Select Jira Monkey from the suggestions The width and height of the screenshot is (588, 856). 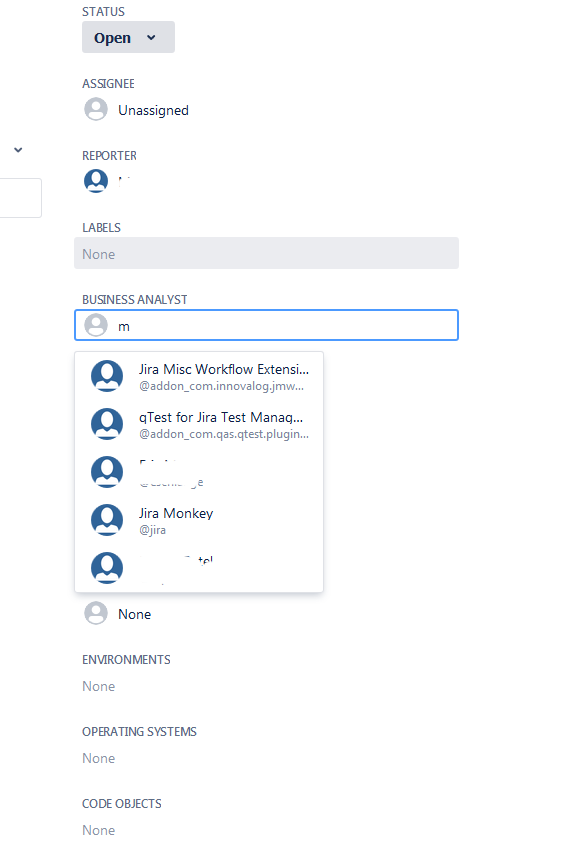(199, 520)
